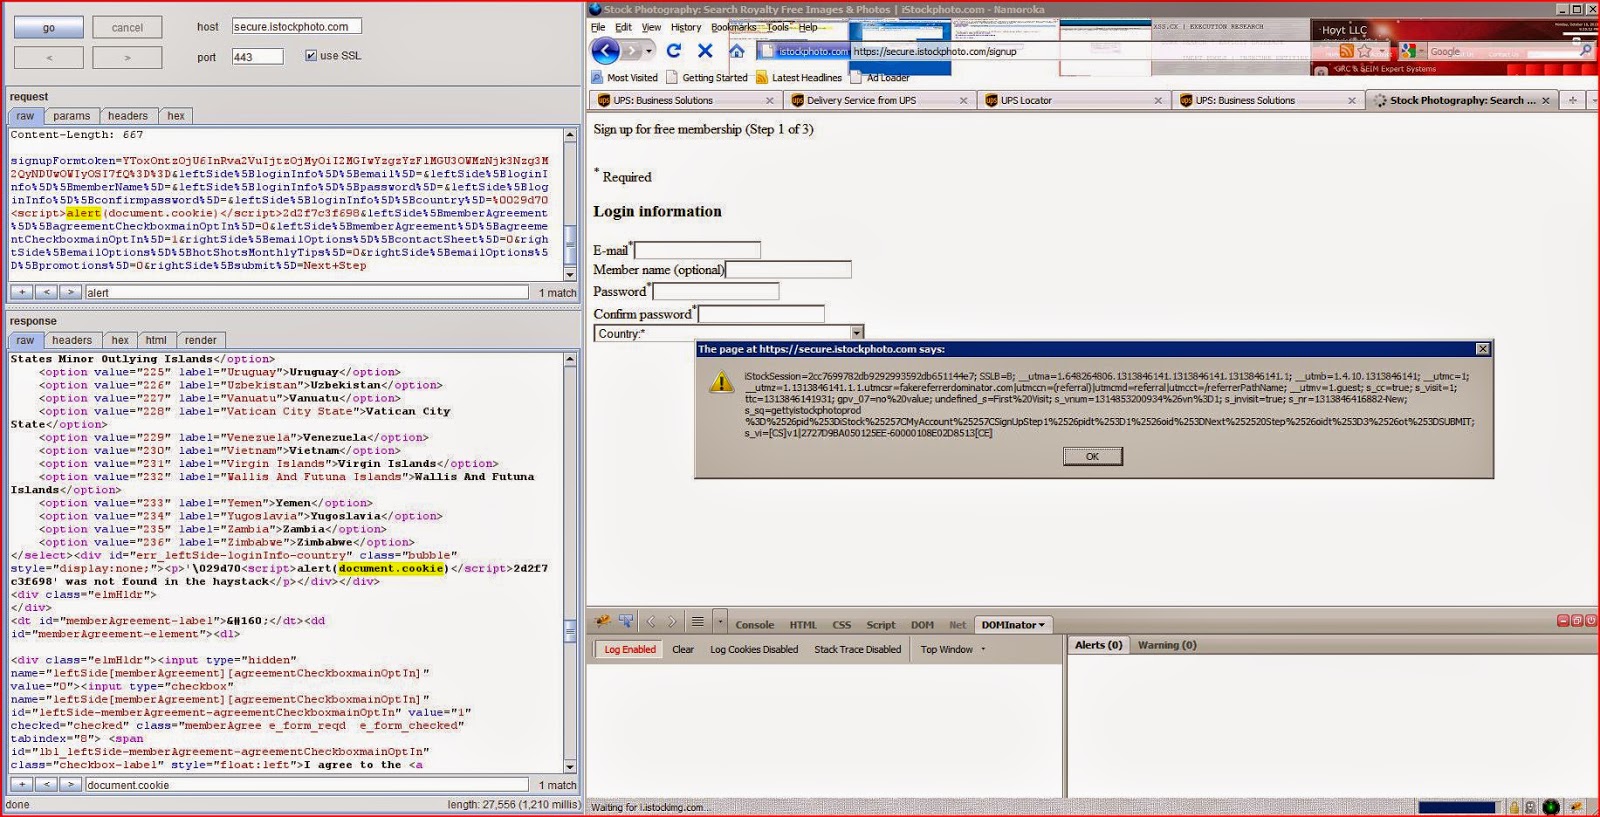Toggle the Log Enabled button in DOMinator
Screen dimensions: 1600x817
(x=630, y=649)
